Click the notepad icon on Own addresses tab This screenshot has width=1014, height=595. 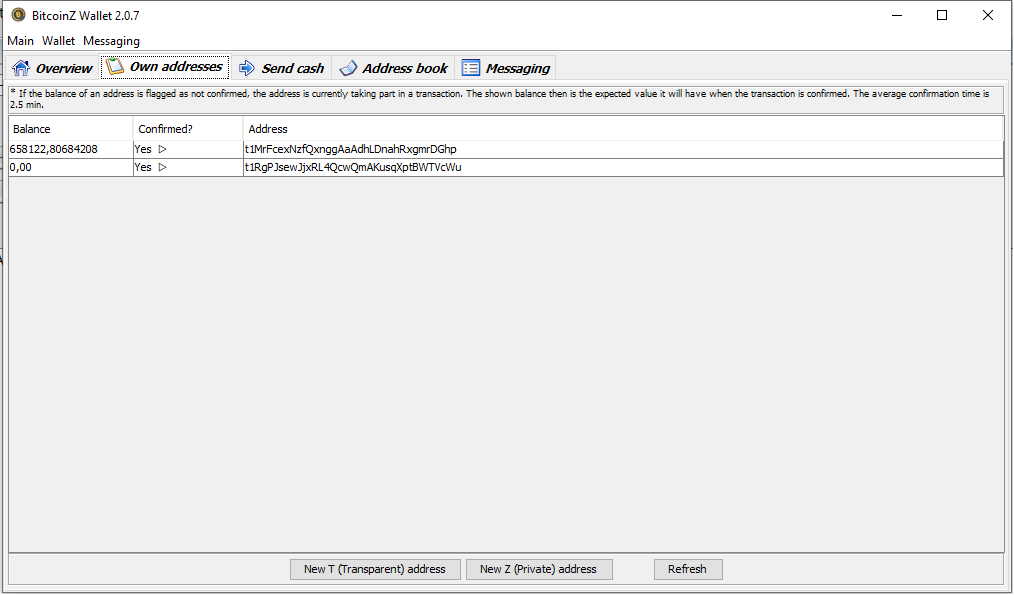coord(115,66)
